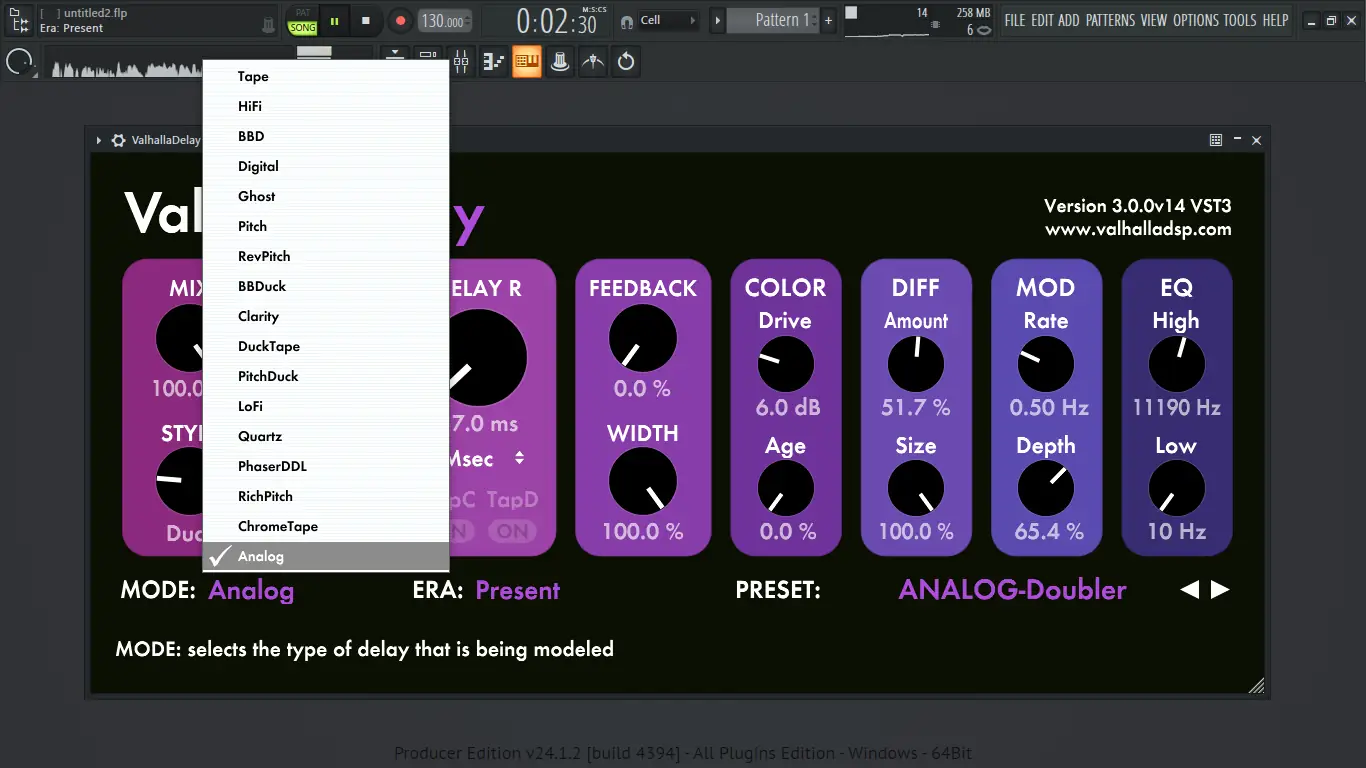Select HiFi mode from the list
The width and height of the screenshot is (1366, 768).
pyautogui.click(x=326, y=106)
